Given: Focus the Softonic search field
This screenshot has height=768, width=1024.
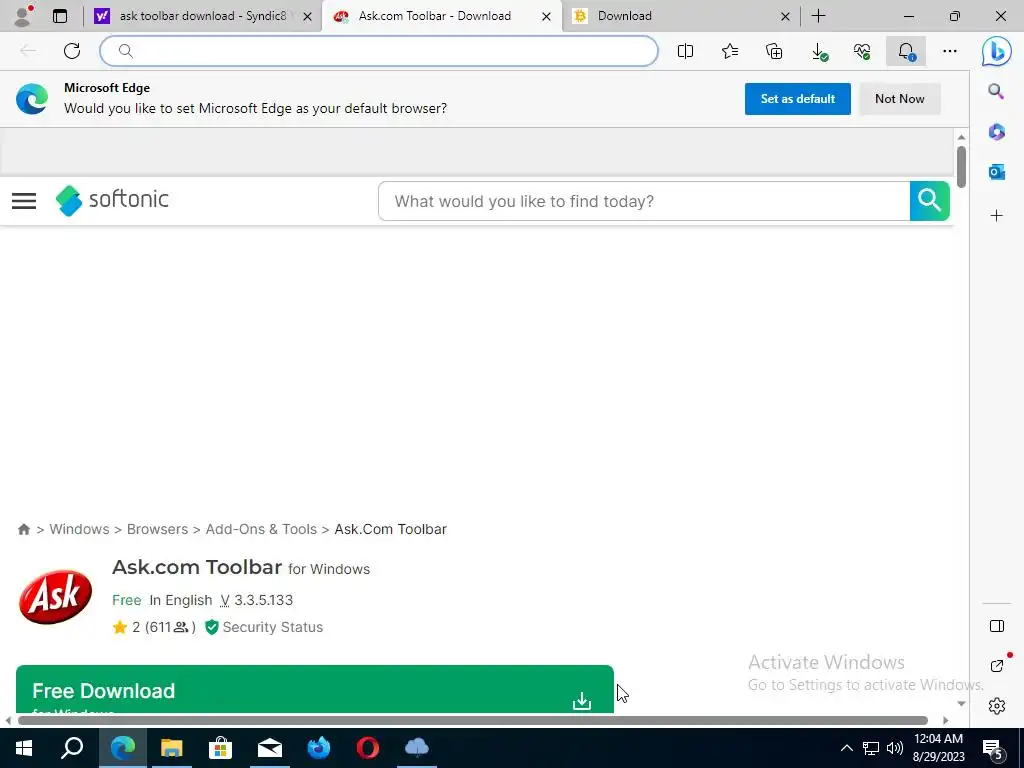Looking at the screenshot, I should [x=644, y=201].
